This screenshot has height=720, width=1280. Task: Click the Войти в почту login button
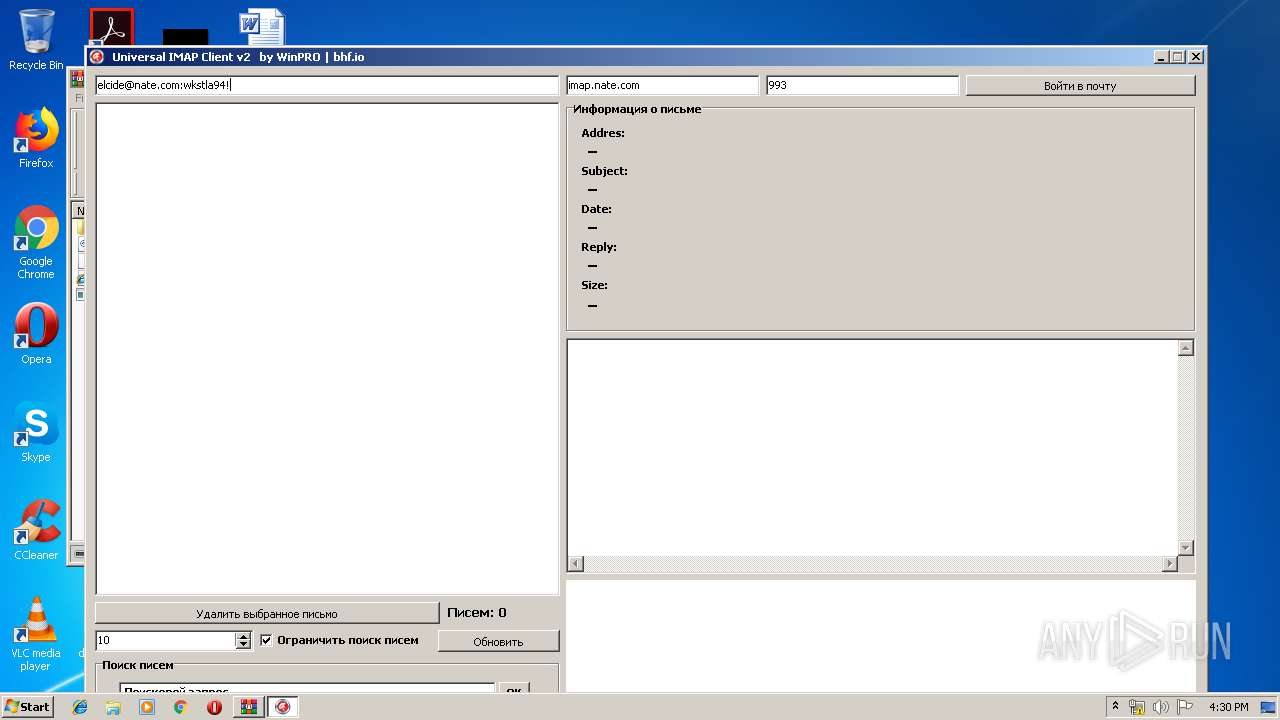pyautogui.click(x=1080, y=86)
